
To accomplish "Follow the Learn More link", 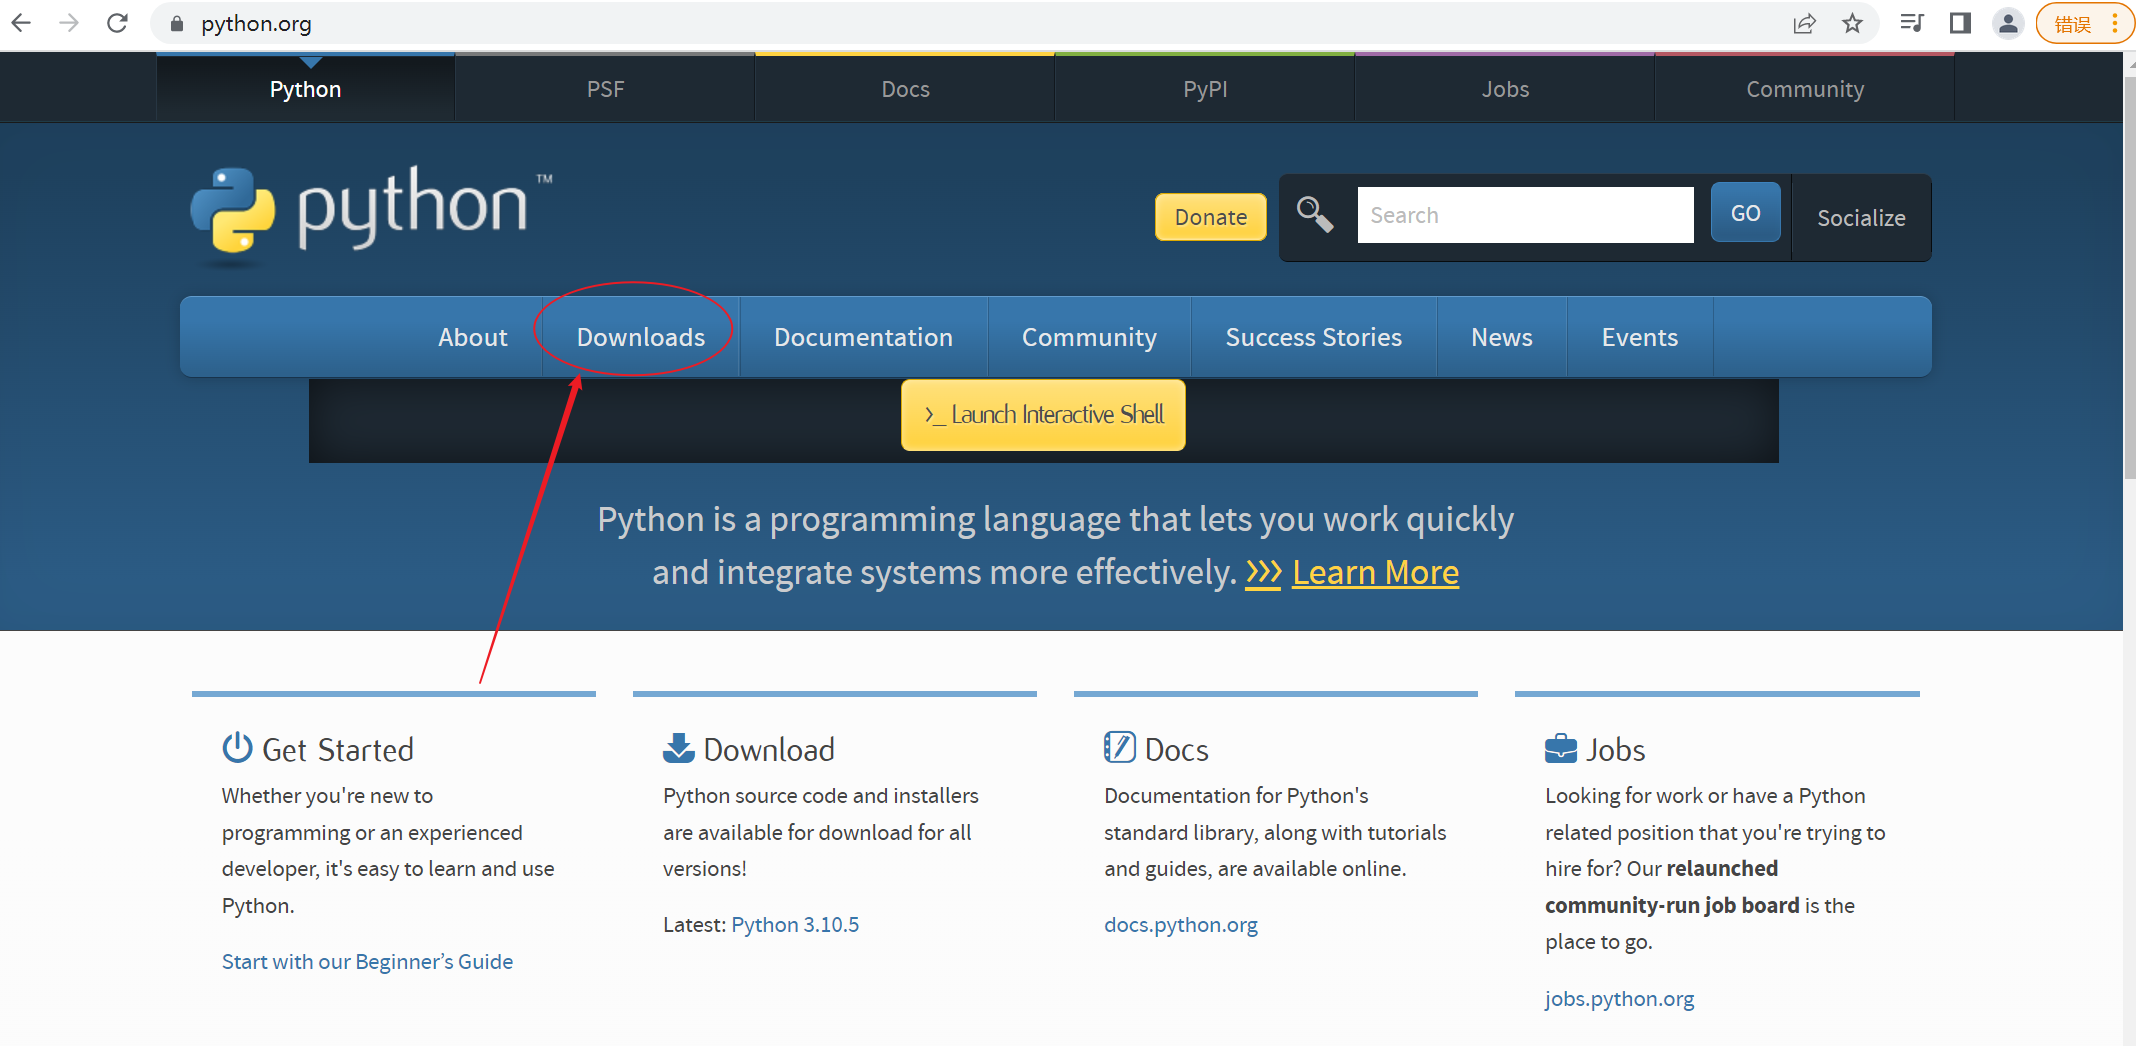I will (1375, 572).
